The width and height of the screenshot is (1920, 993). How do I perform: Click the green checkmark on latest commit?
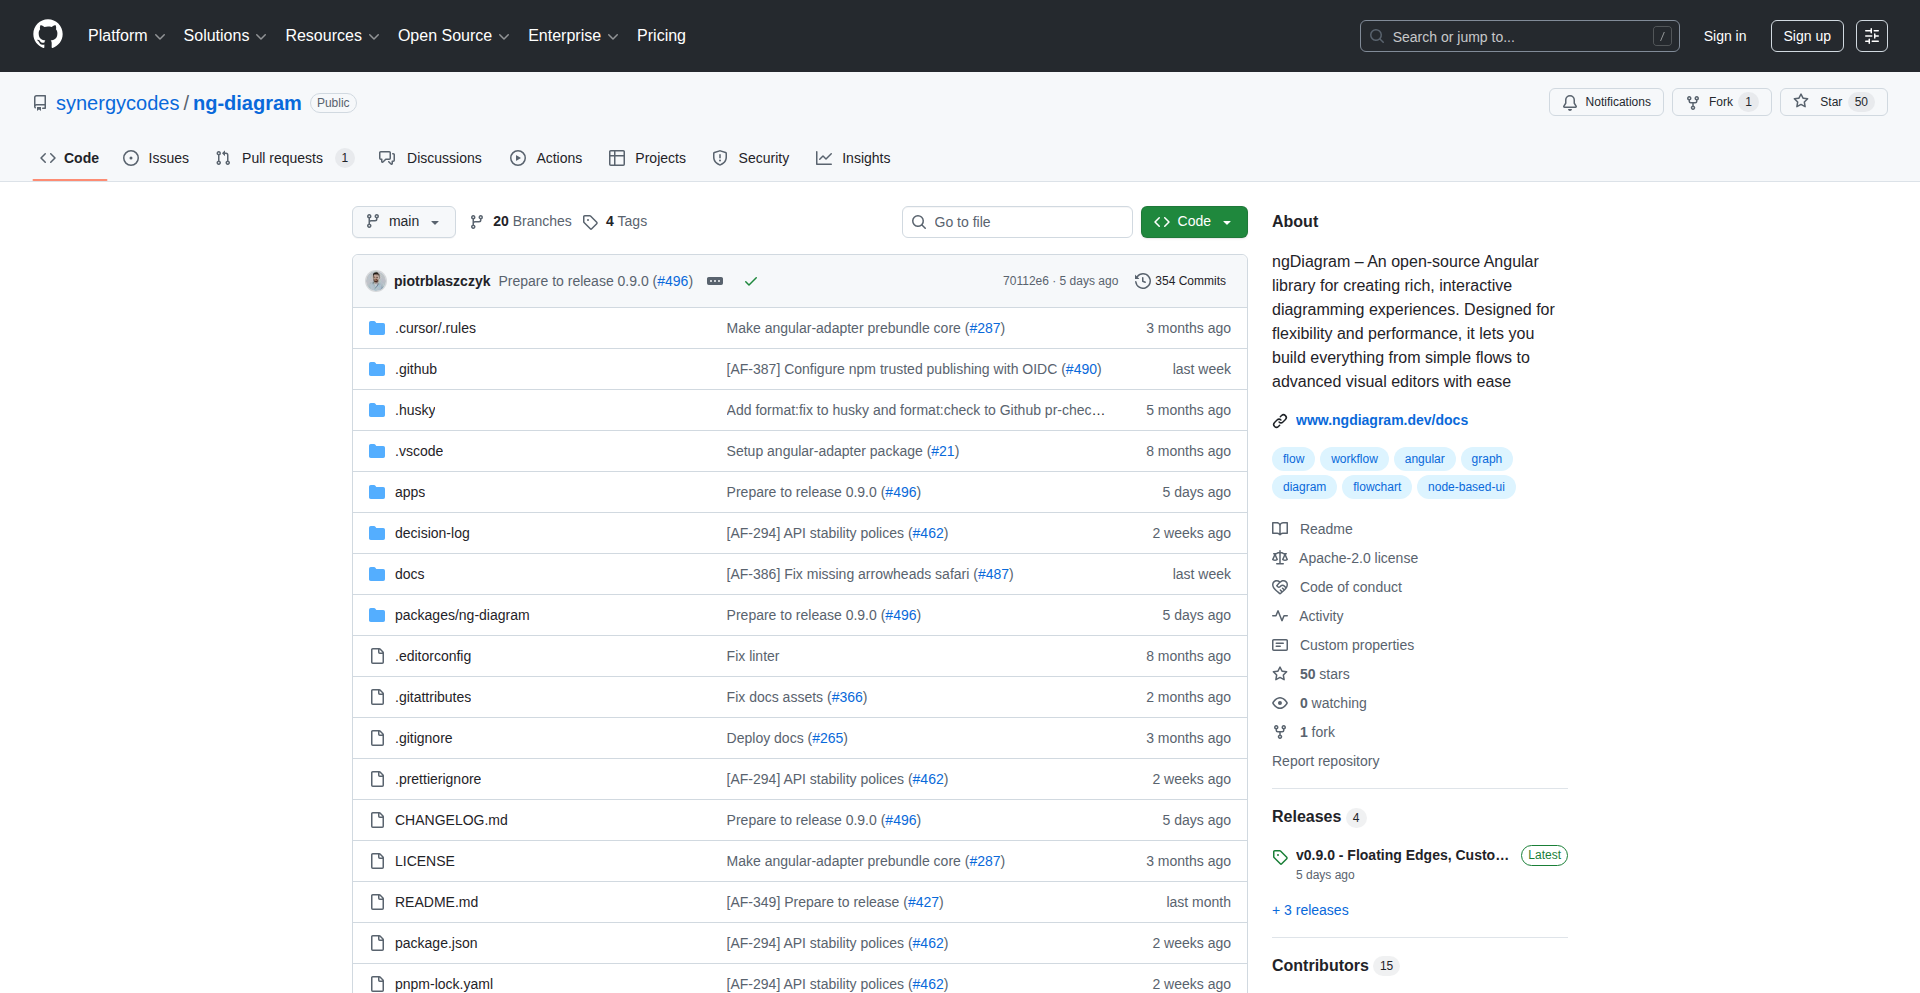751,281
